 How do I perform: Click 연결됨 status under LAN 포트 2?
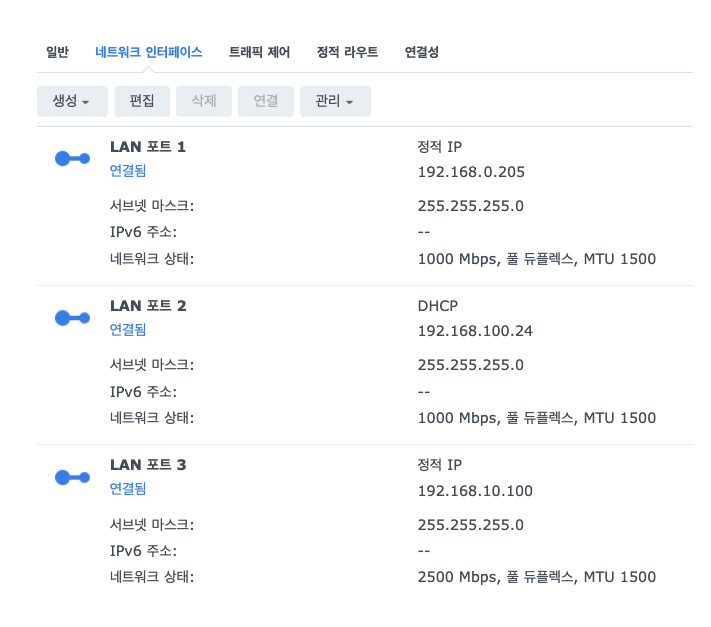pyautogui.click(x=128, y=330)
